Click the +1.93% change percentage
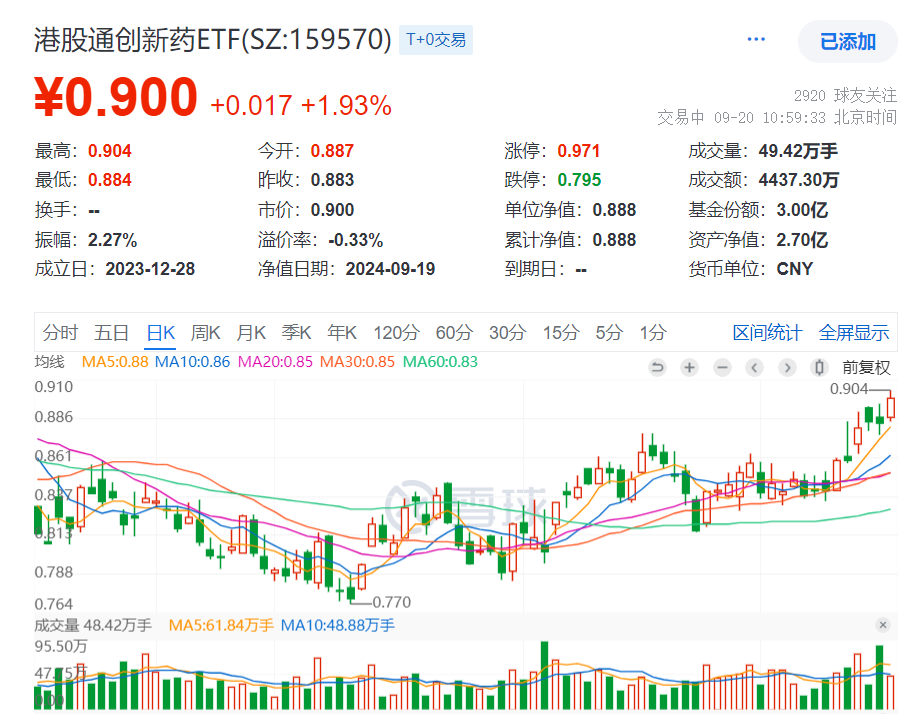This screenshot has width=917, height=714. click(346, 106)
